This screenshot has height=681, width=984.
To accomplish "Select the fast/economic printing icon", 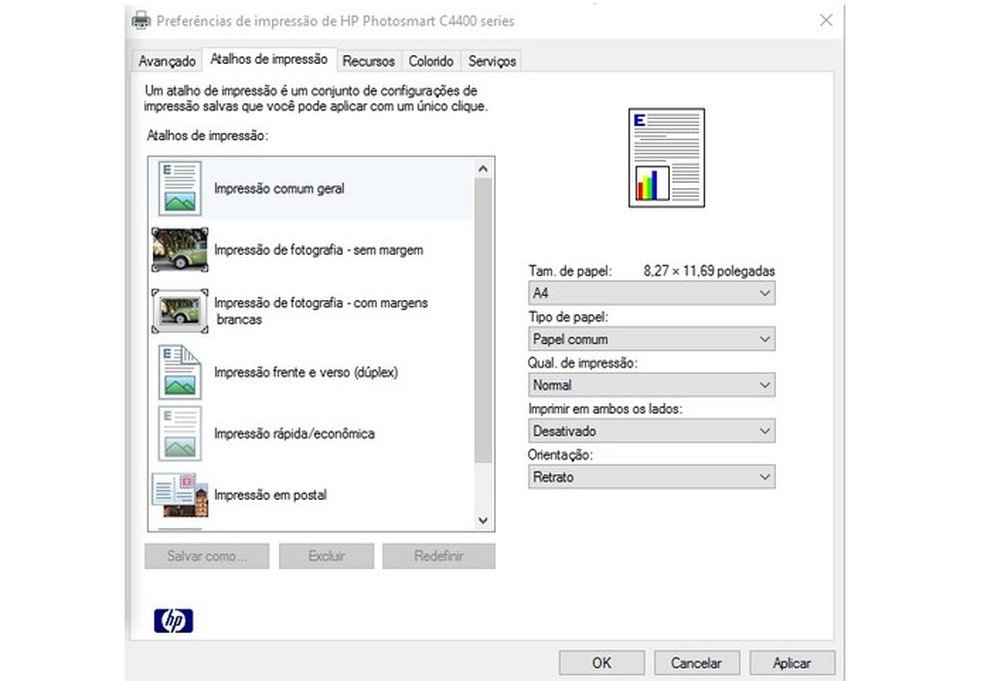I will tap(180, 433).
